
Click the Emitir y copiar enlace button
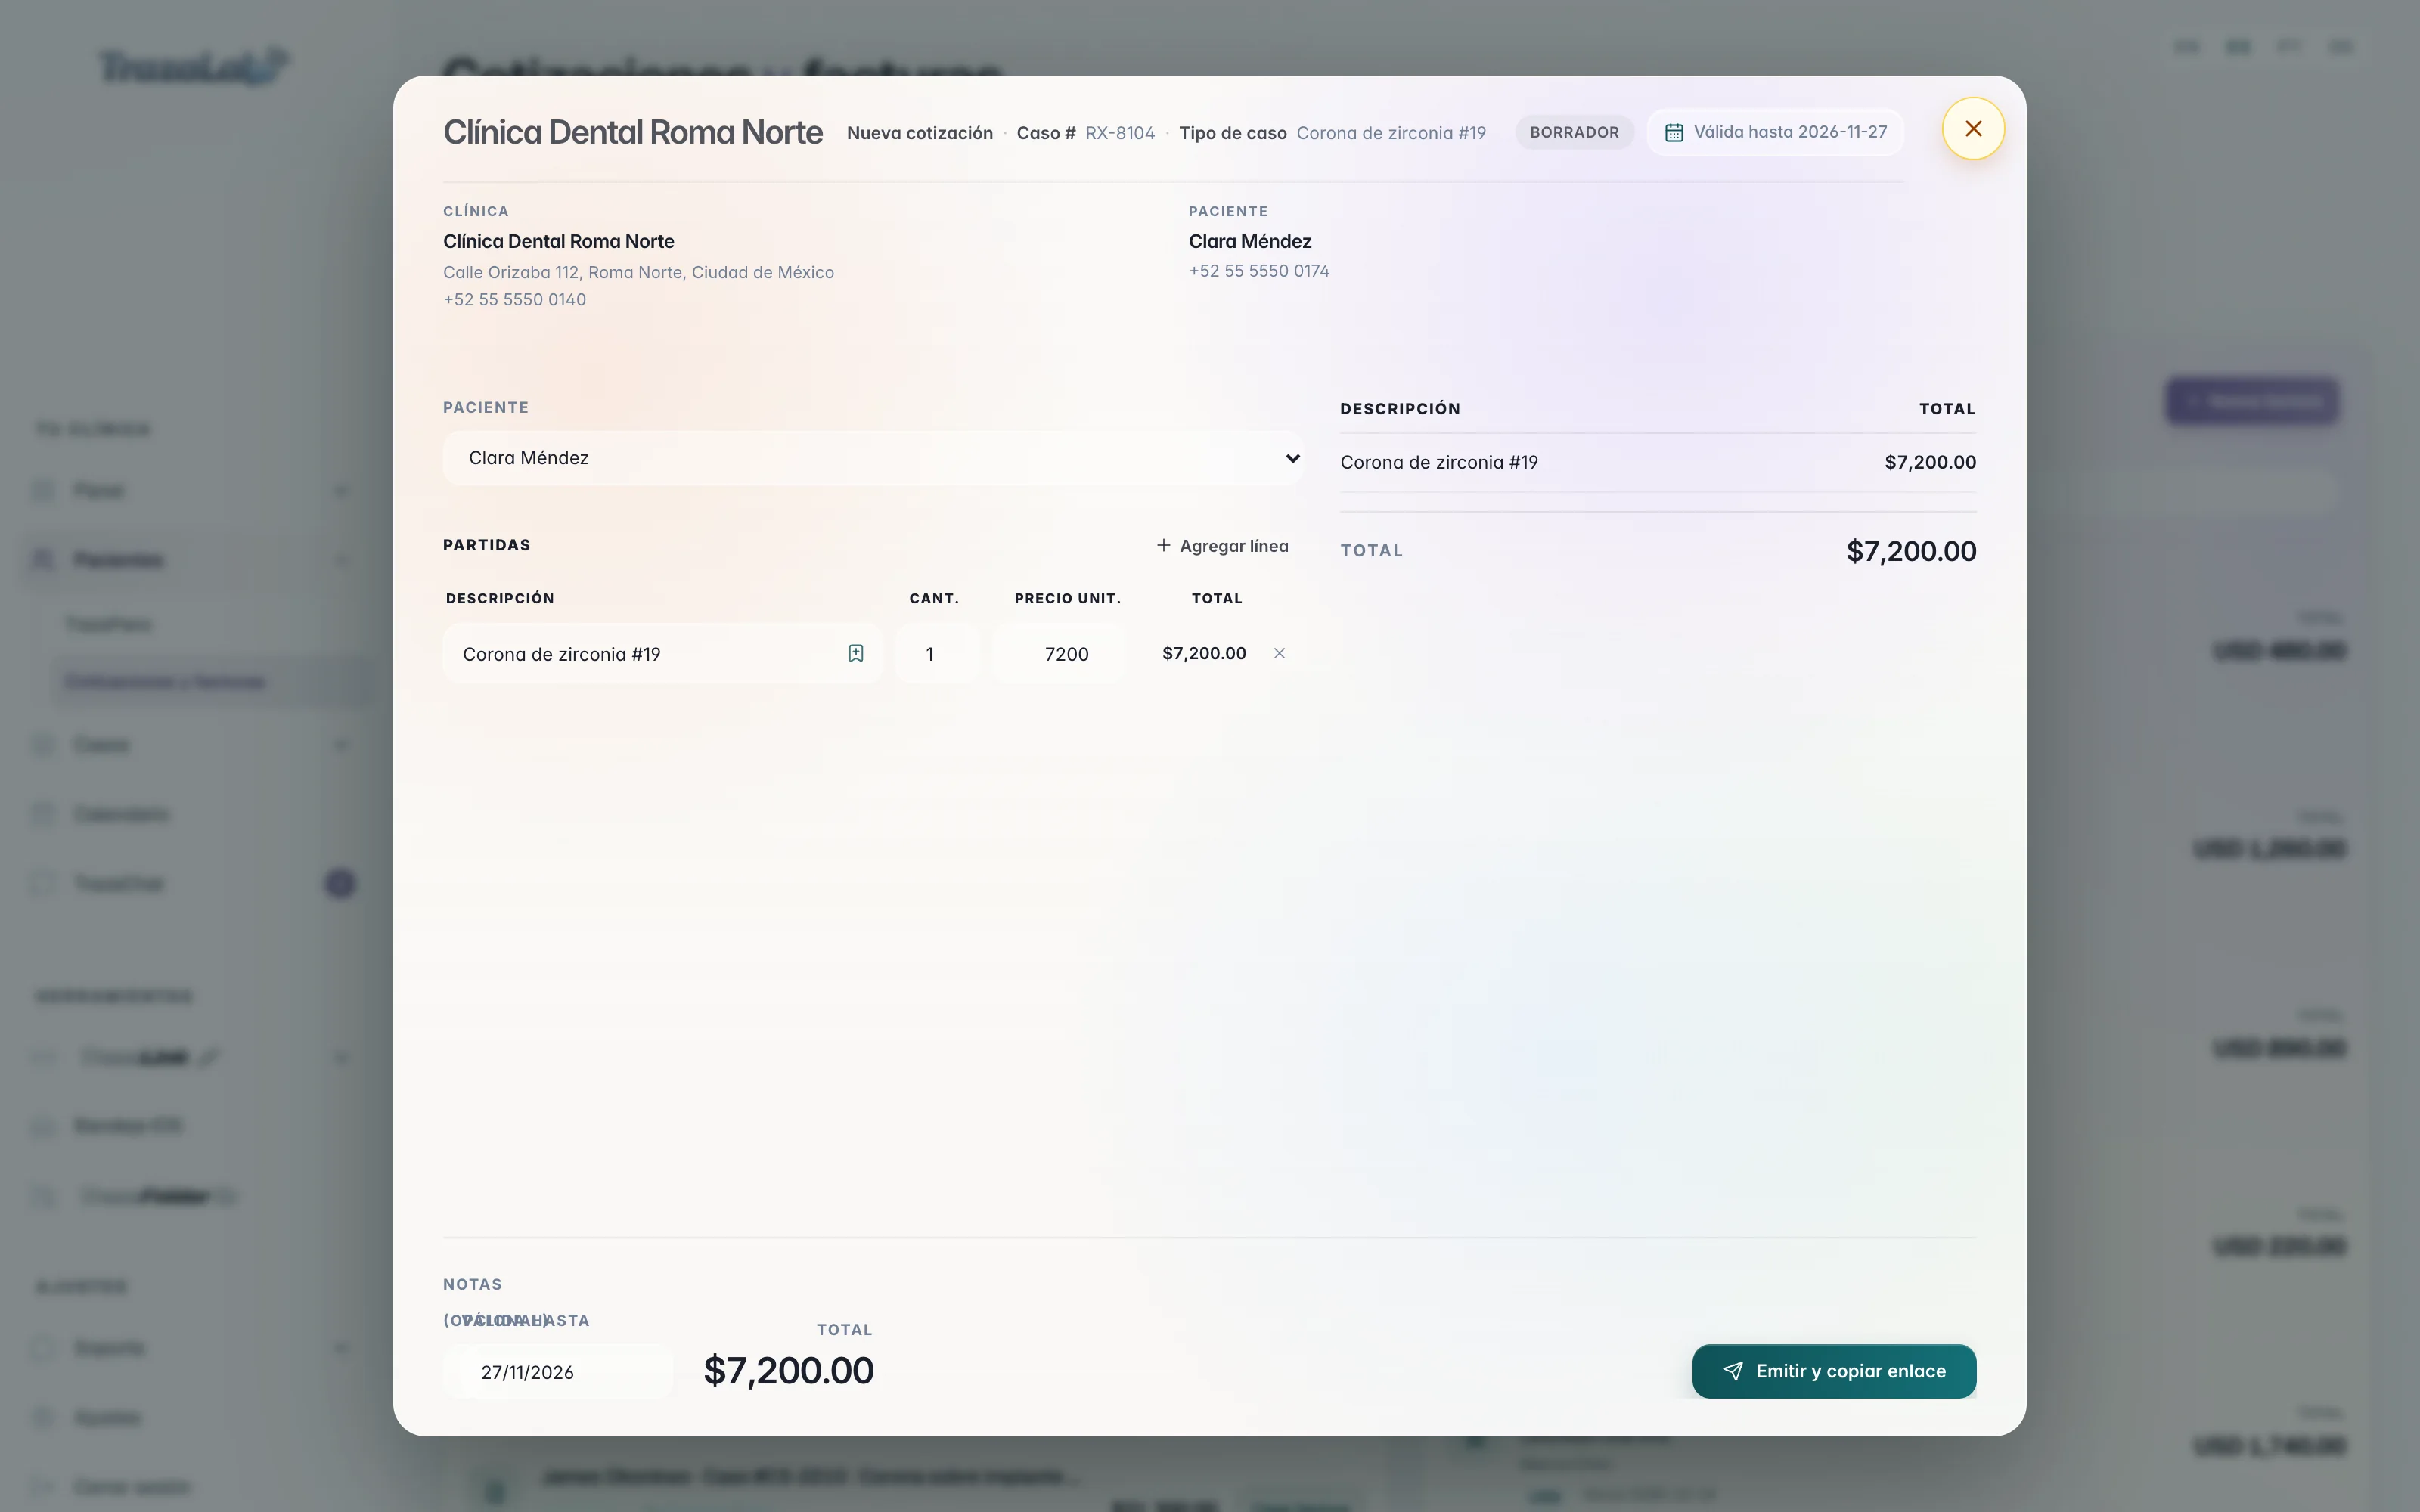(1834, 1371)
